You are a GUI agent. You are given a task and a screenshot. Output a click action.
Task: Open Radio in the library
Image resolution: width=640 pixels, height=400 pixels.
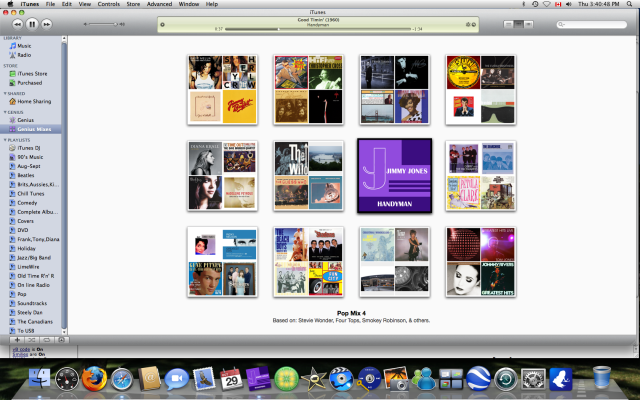24,55
